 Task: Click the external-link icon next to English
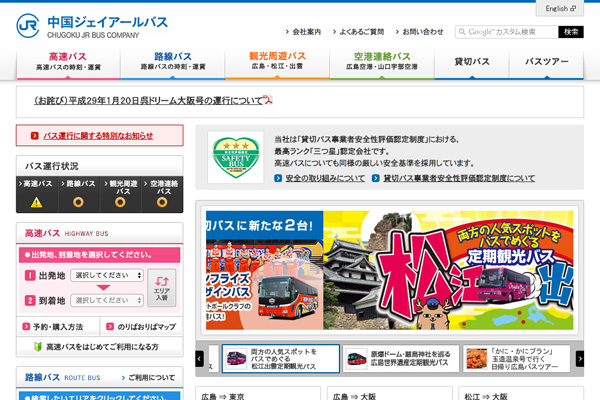[573, 8]
